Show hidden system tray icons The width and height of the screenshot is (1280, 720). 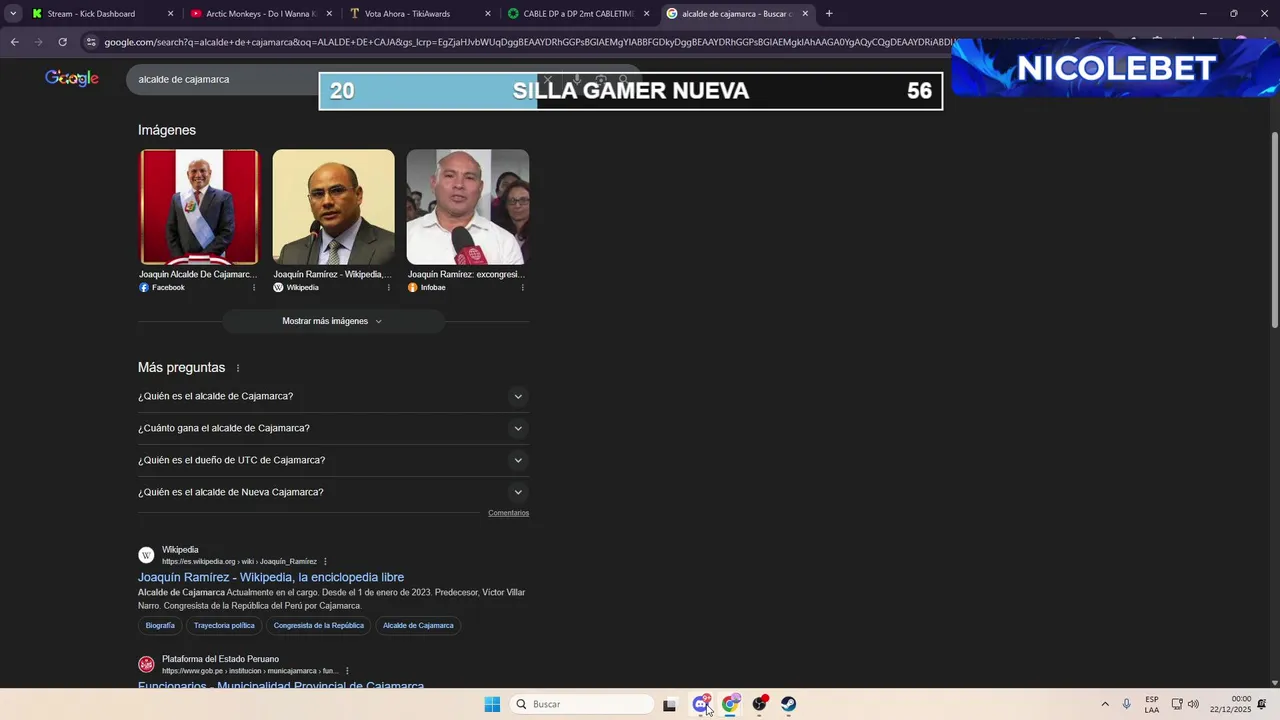coord(1105,704)
